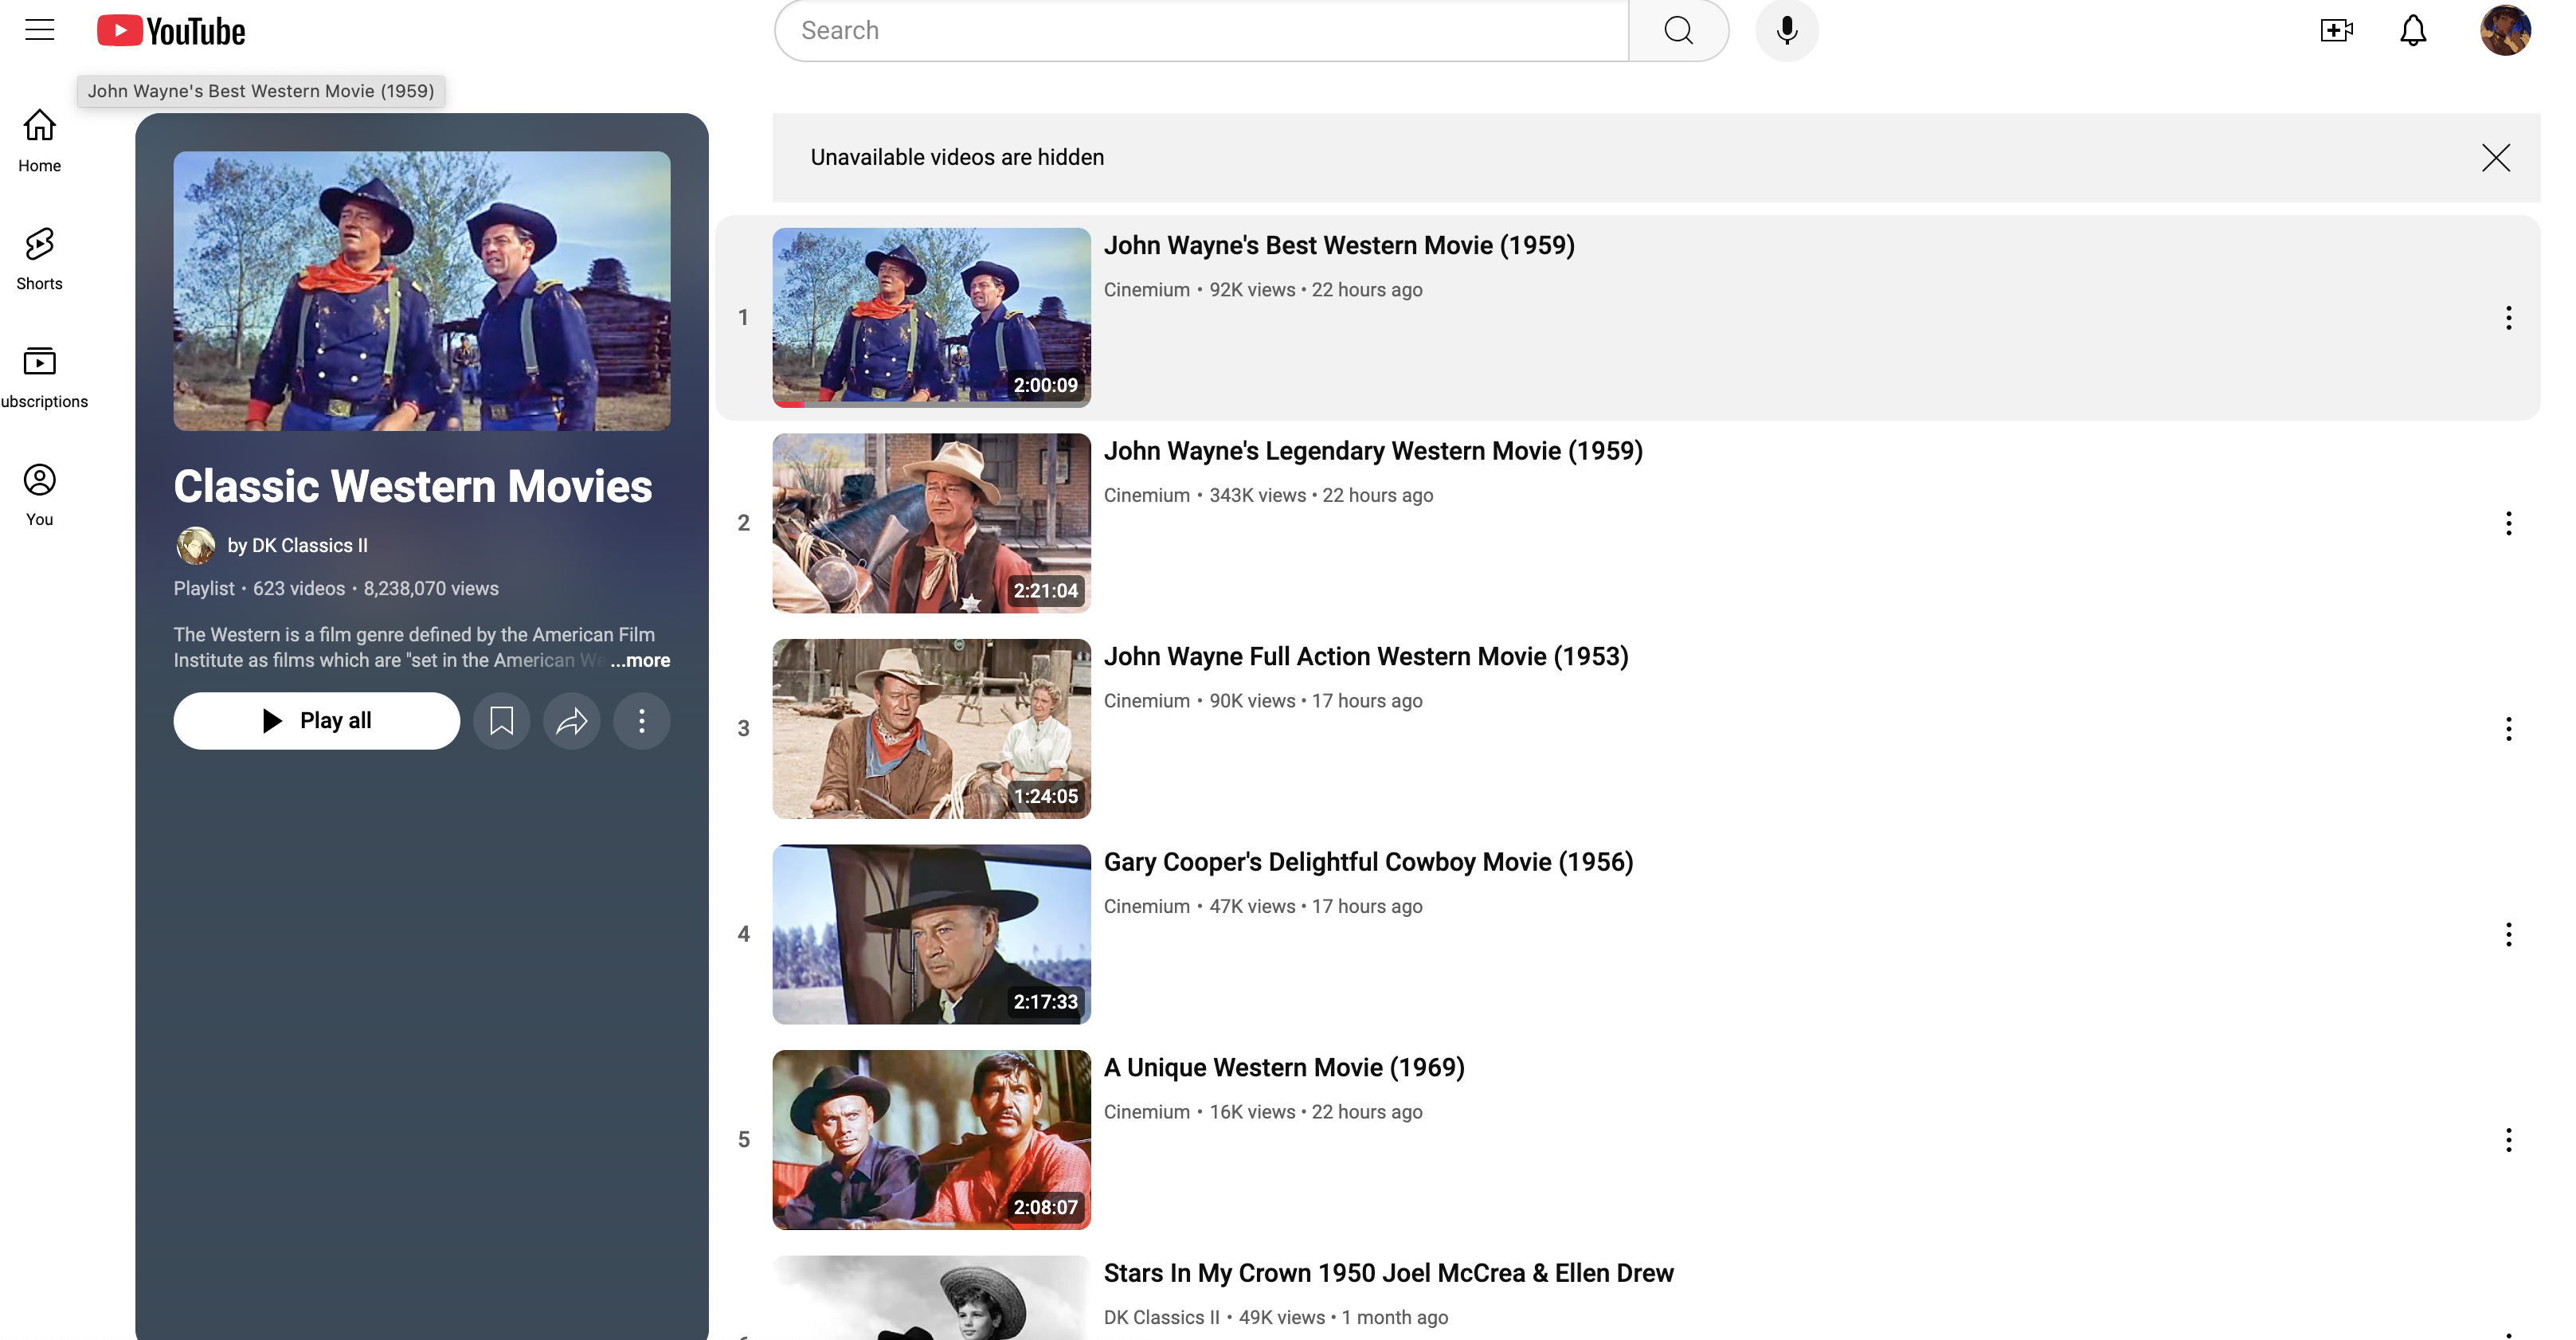Play the Stars In My Crown thumbnail
The image size is (2576, 1340).
931,1298
